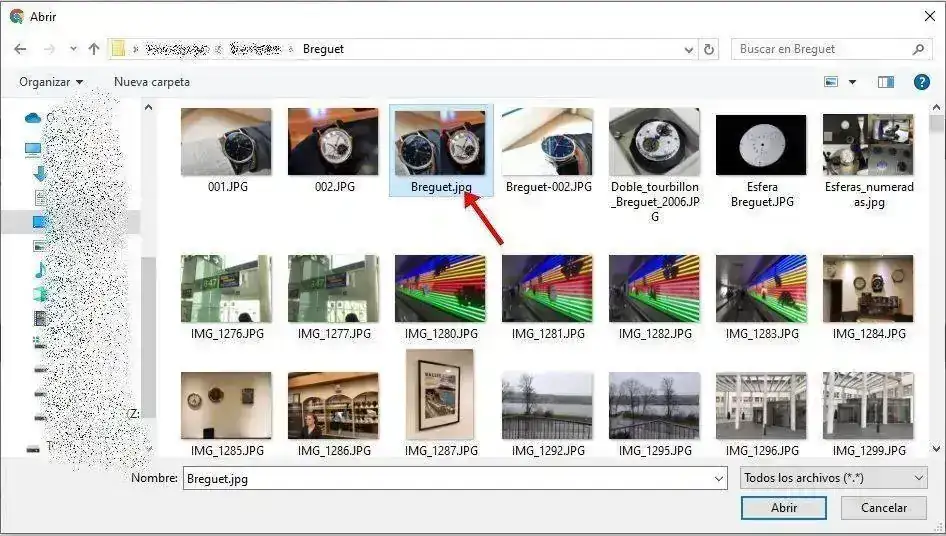Screen dimensions: 946x536
Task: Expand the address bar history dropdown
Action: pyautogui.click(x=689, y=49)
